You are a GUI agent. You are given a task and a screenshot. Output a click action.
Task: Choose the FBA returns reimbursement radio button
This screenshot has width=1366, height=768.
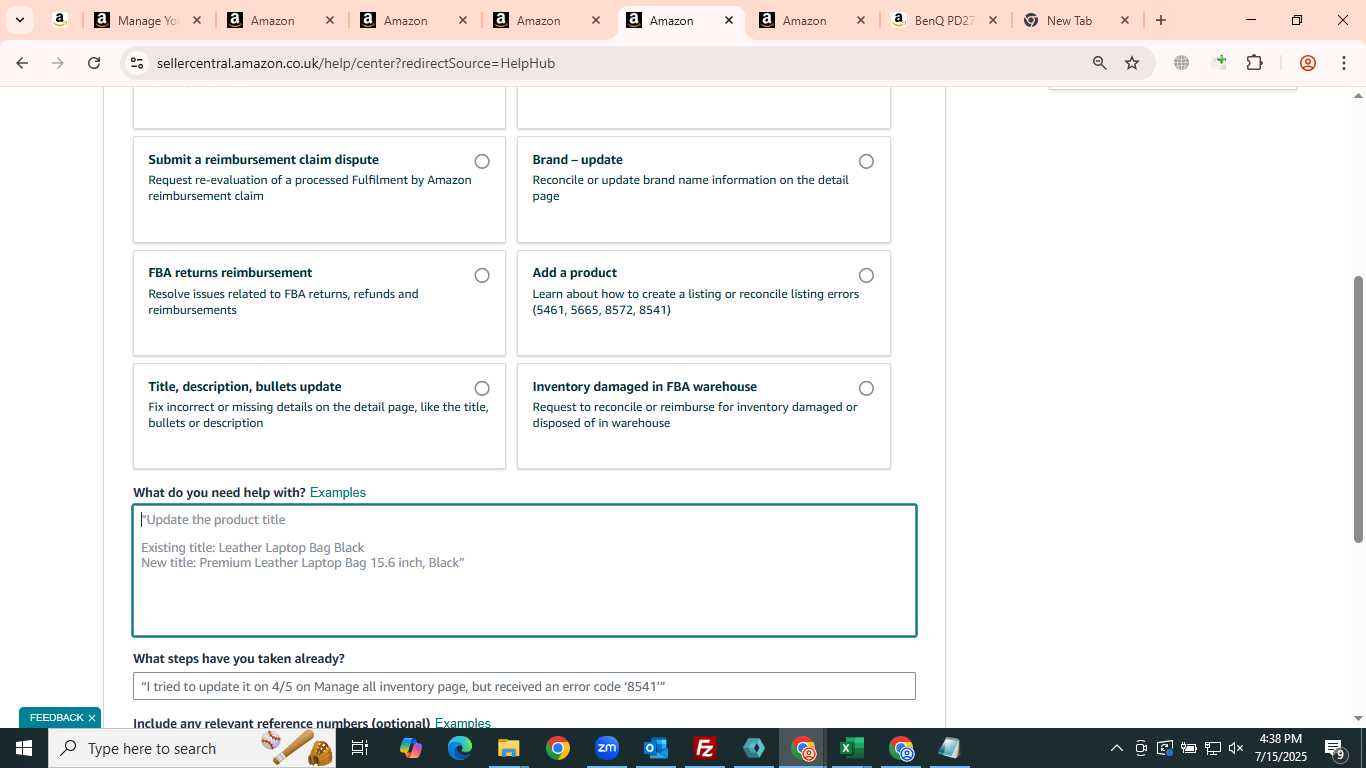point(482,275)
